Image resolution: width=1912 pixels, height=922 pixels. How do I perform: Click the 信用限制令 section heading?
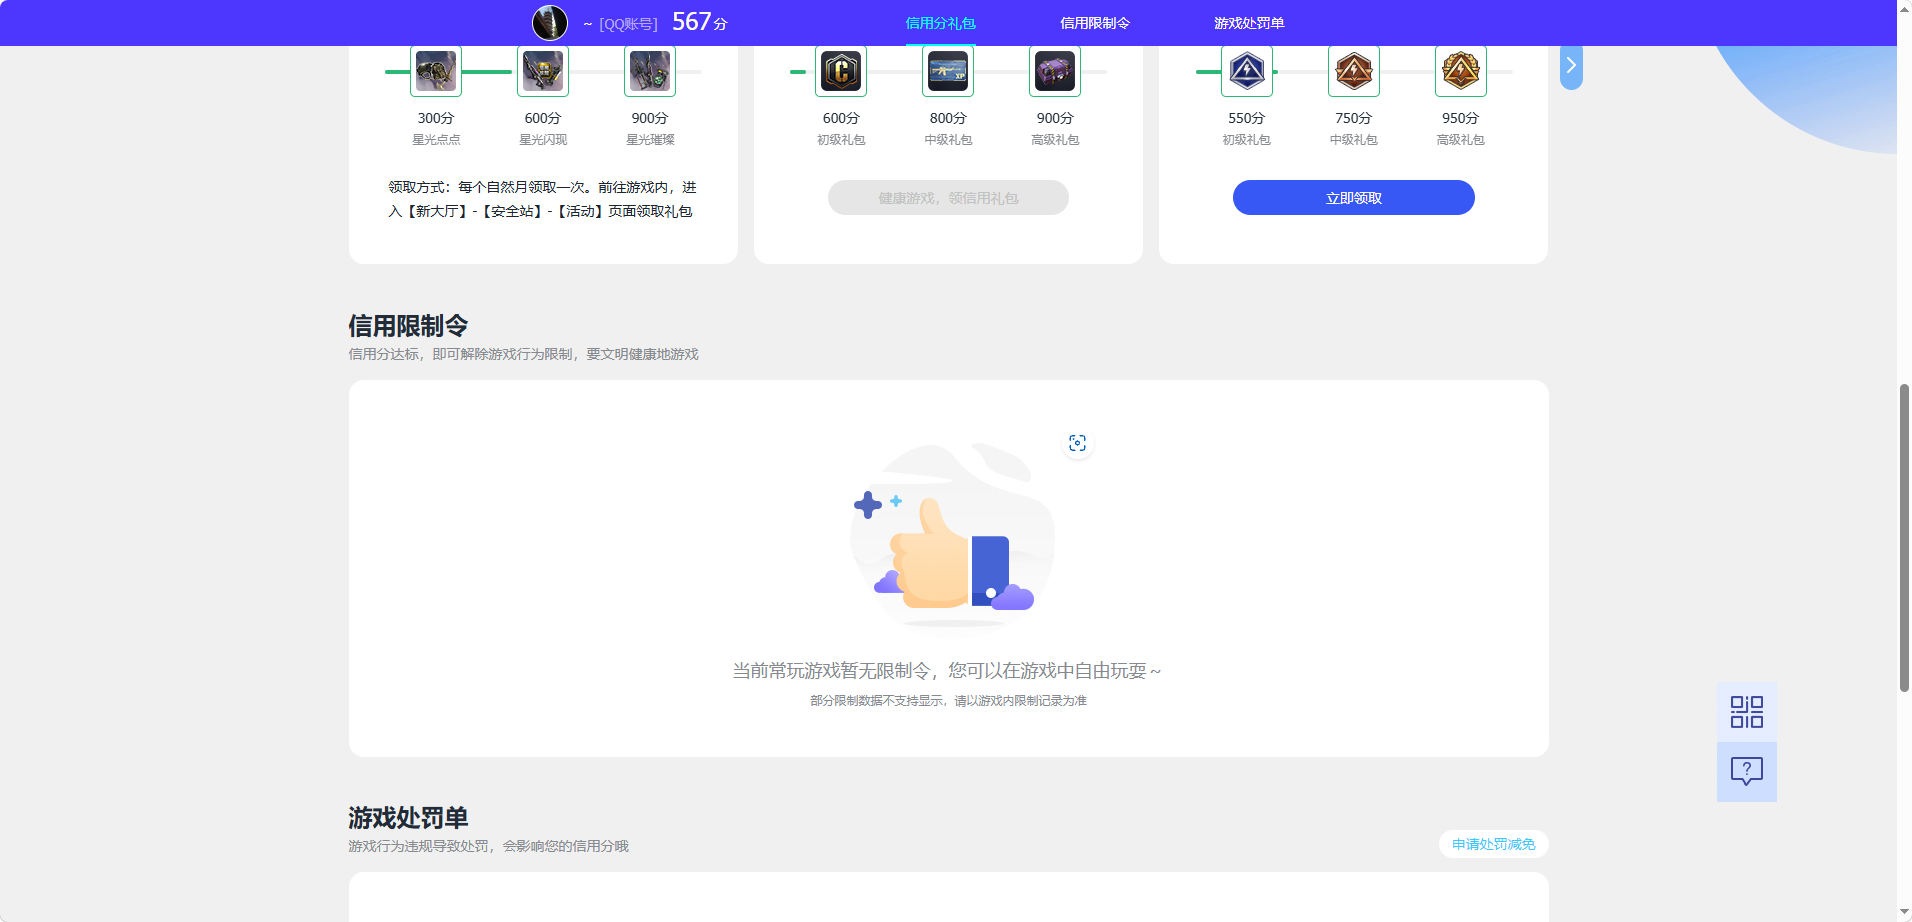pyautogui.click(x=408, y=326)
